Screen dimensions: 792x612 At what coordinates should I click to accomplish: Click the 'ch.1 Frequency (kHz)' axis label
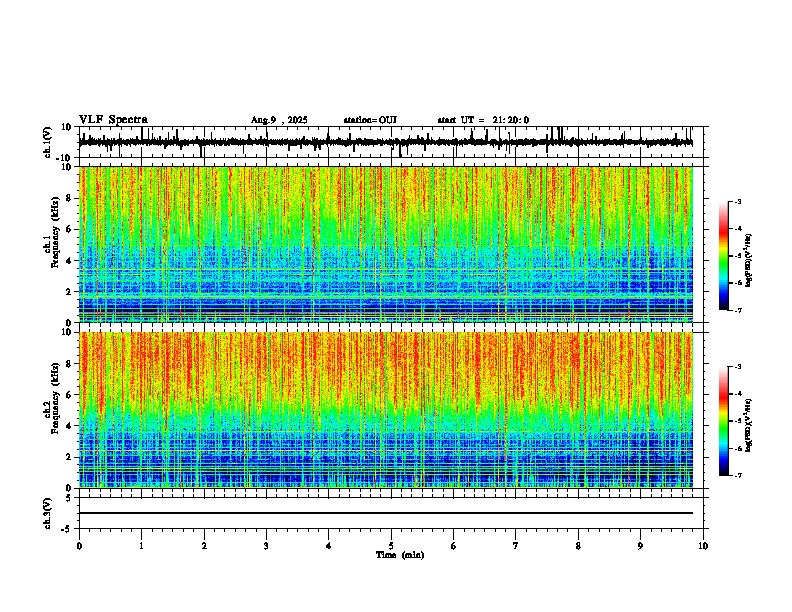pos(51,232)
